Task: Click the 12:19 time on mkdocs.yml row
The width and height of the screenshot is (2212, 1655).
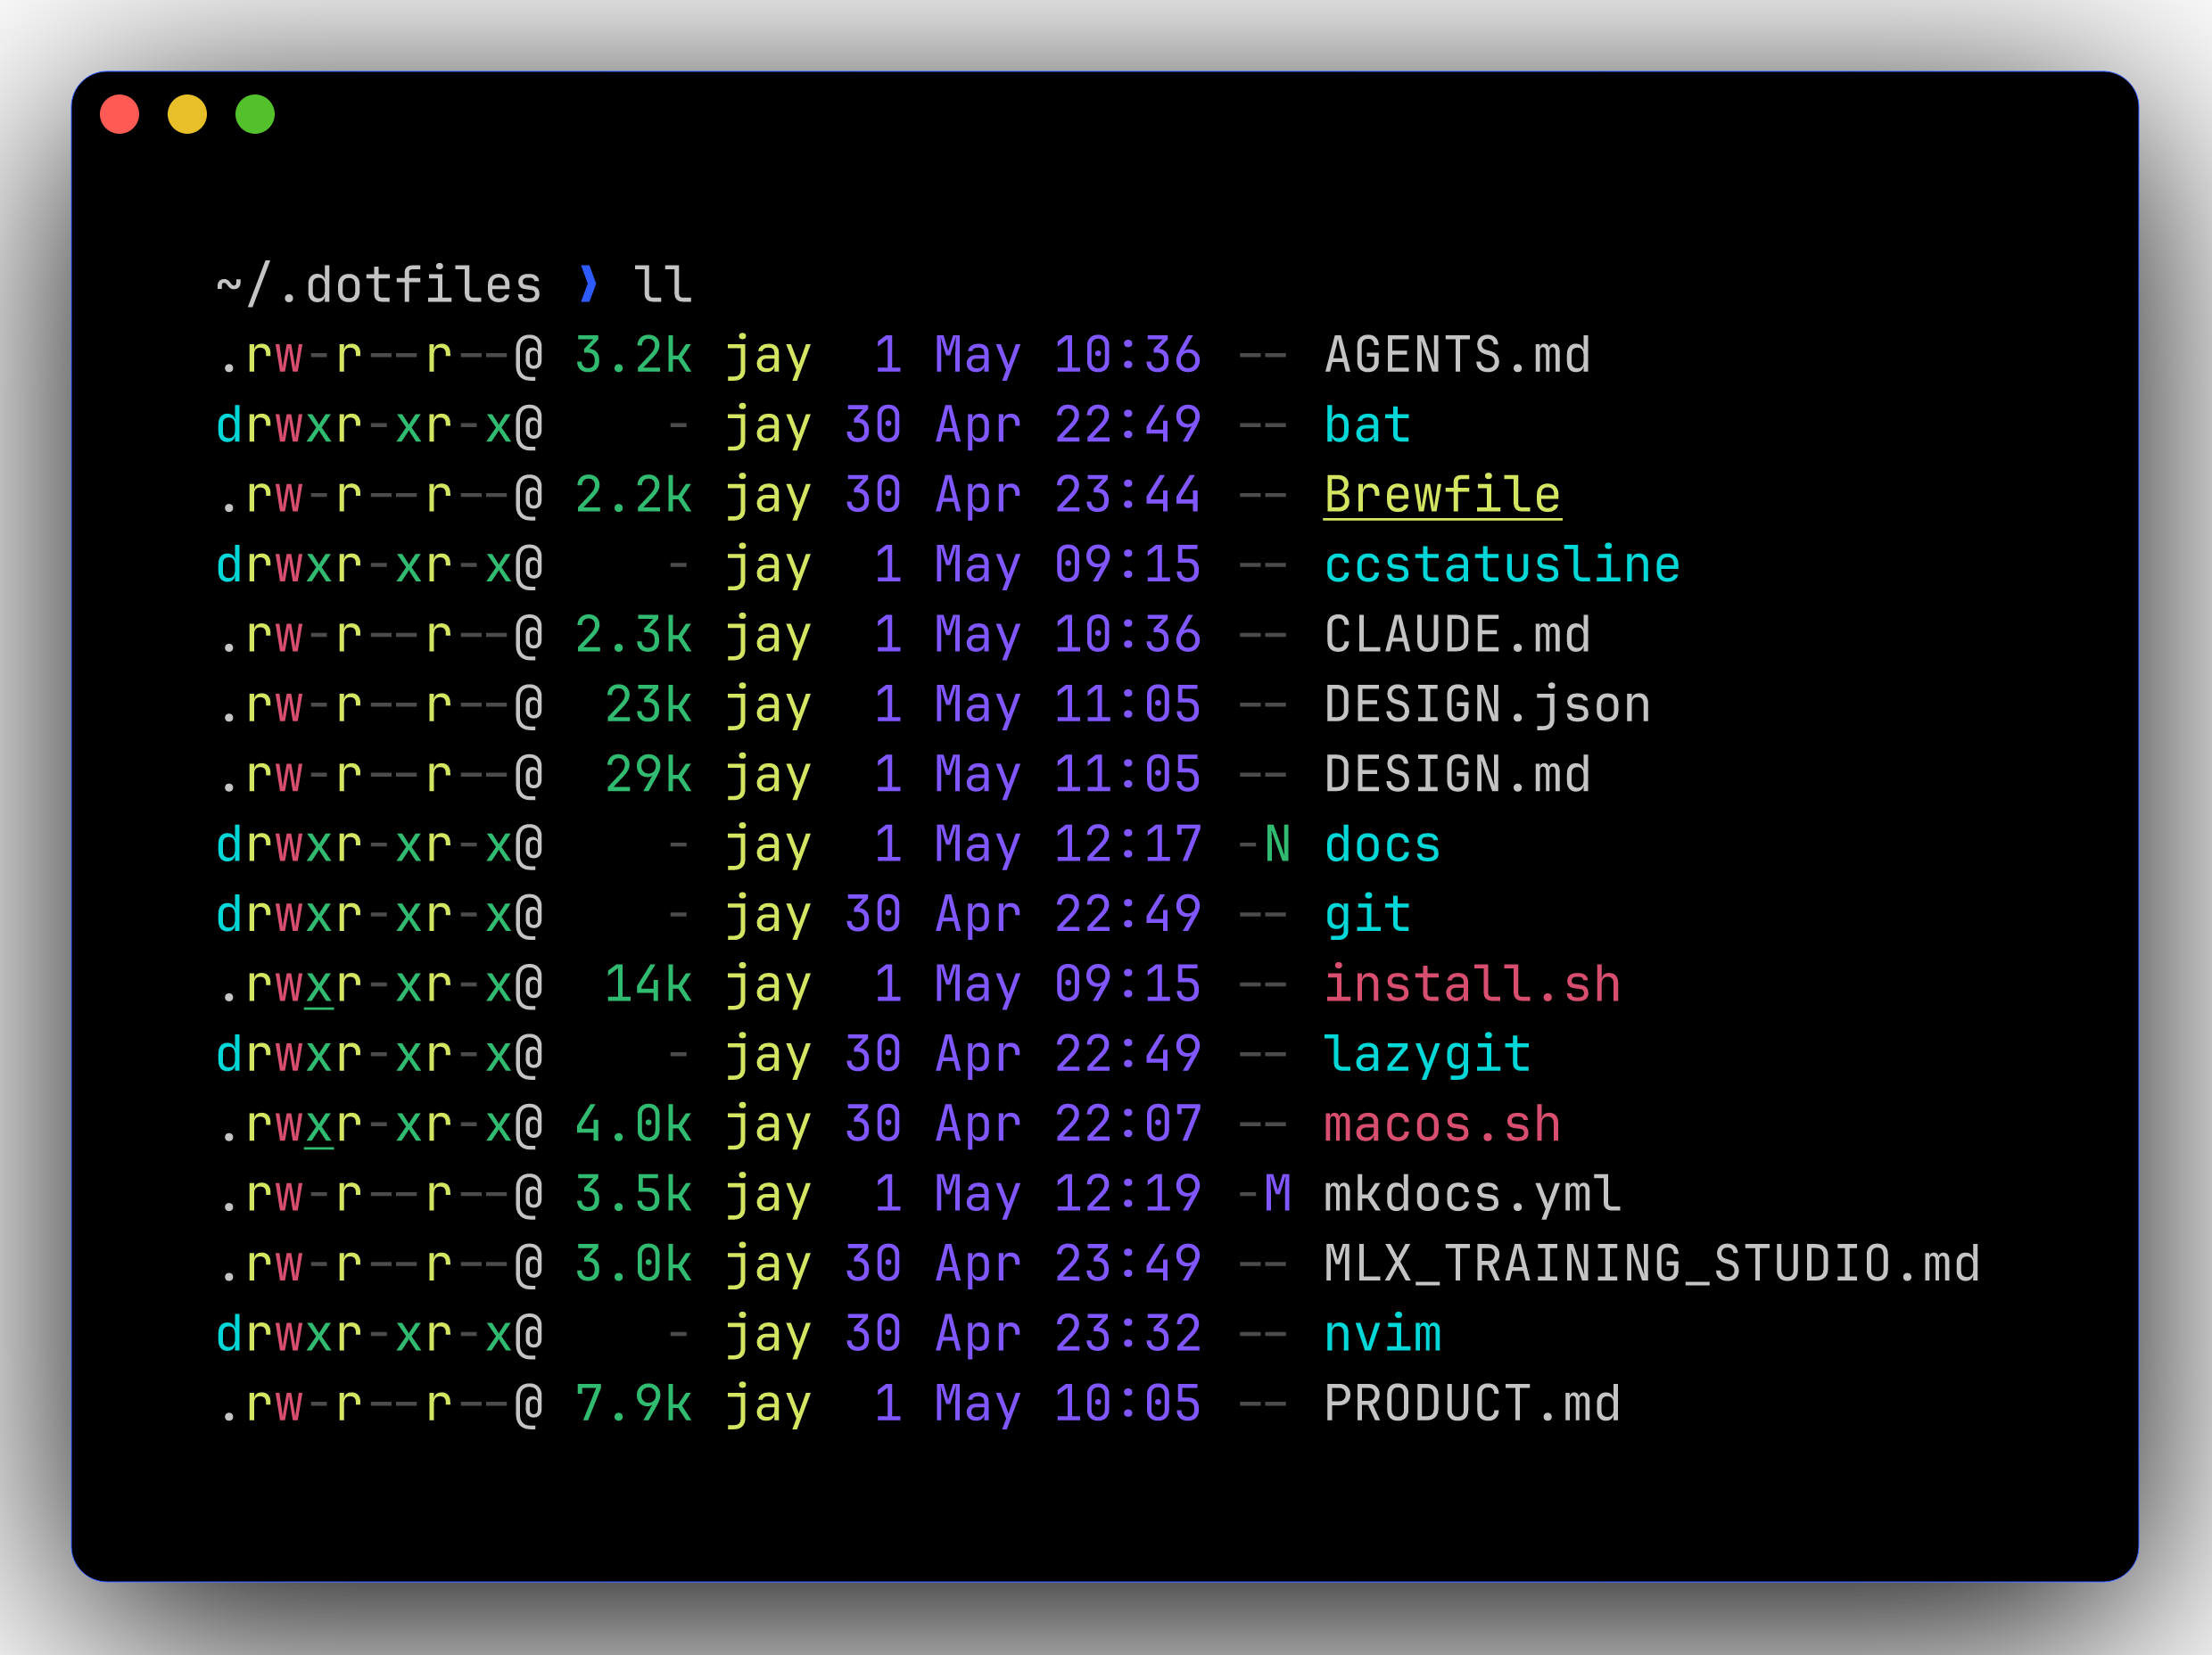Action: tap(1127, 1195)
